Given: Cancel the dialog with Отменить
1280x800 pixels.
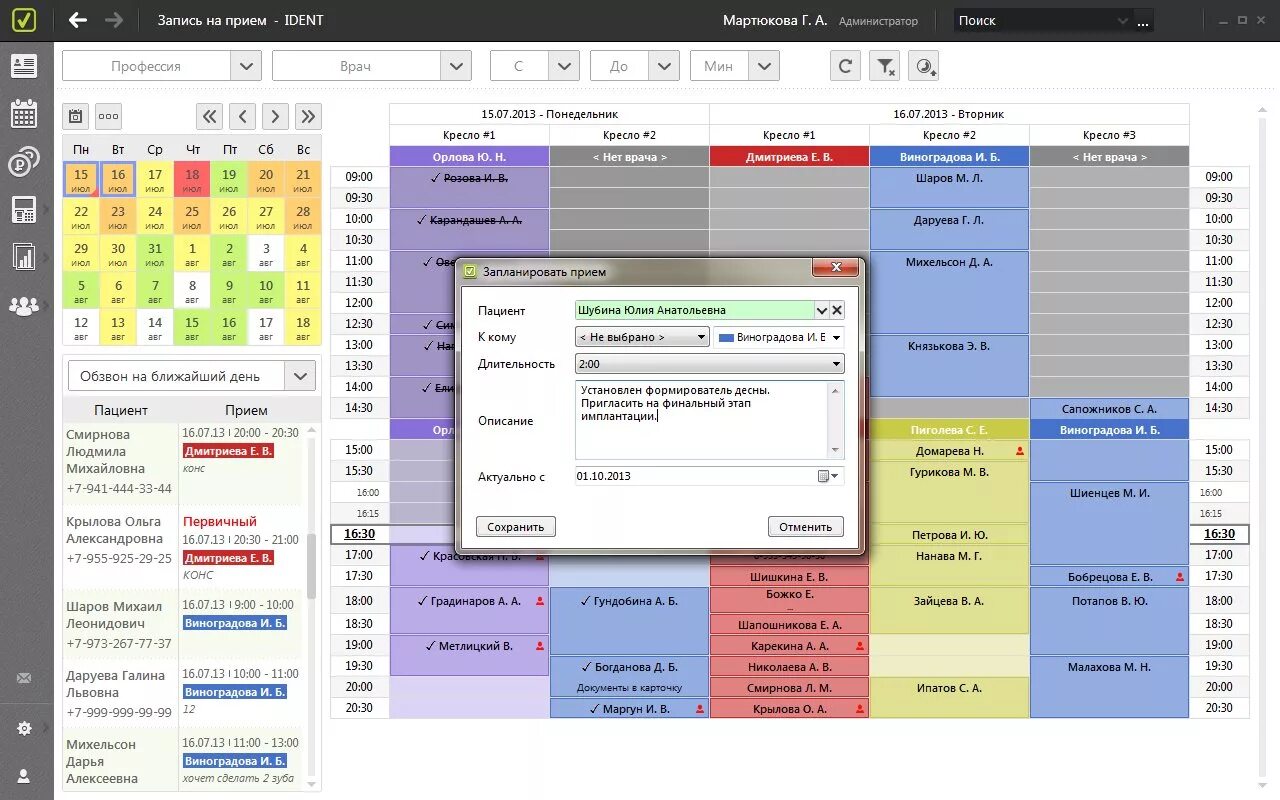Looking at the screenshot, I should [806, 527].
